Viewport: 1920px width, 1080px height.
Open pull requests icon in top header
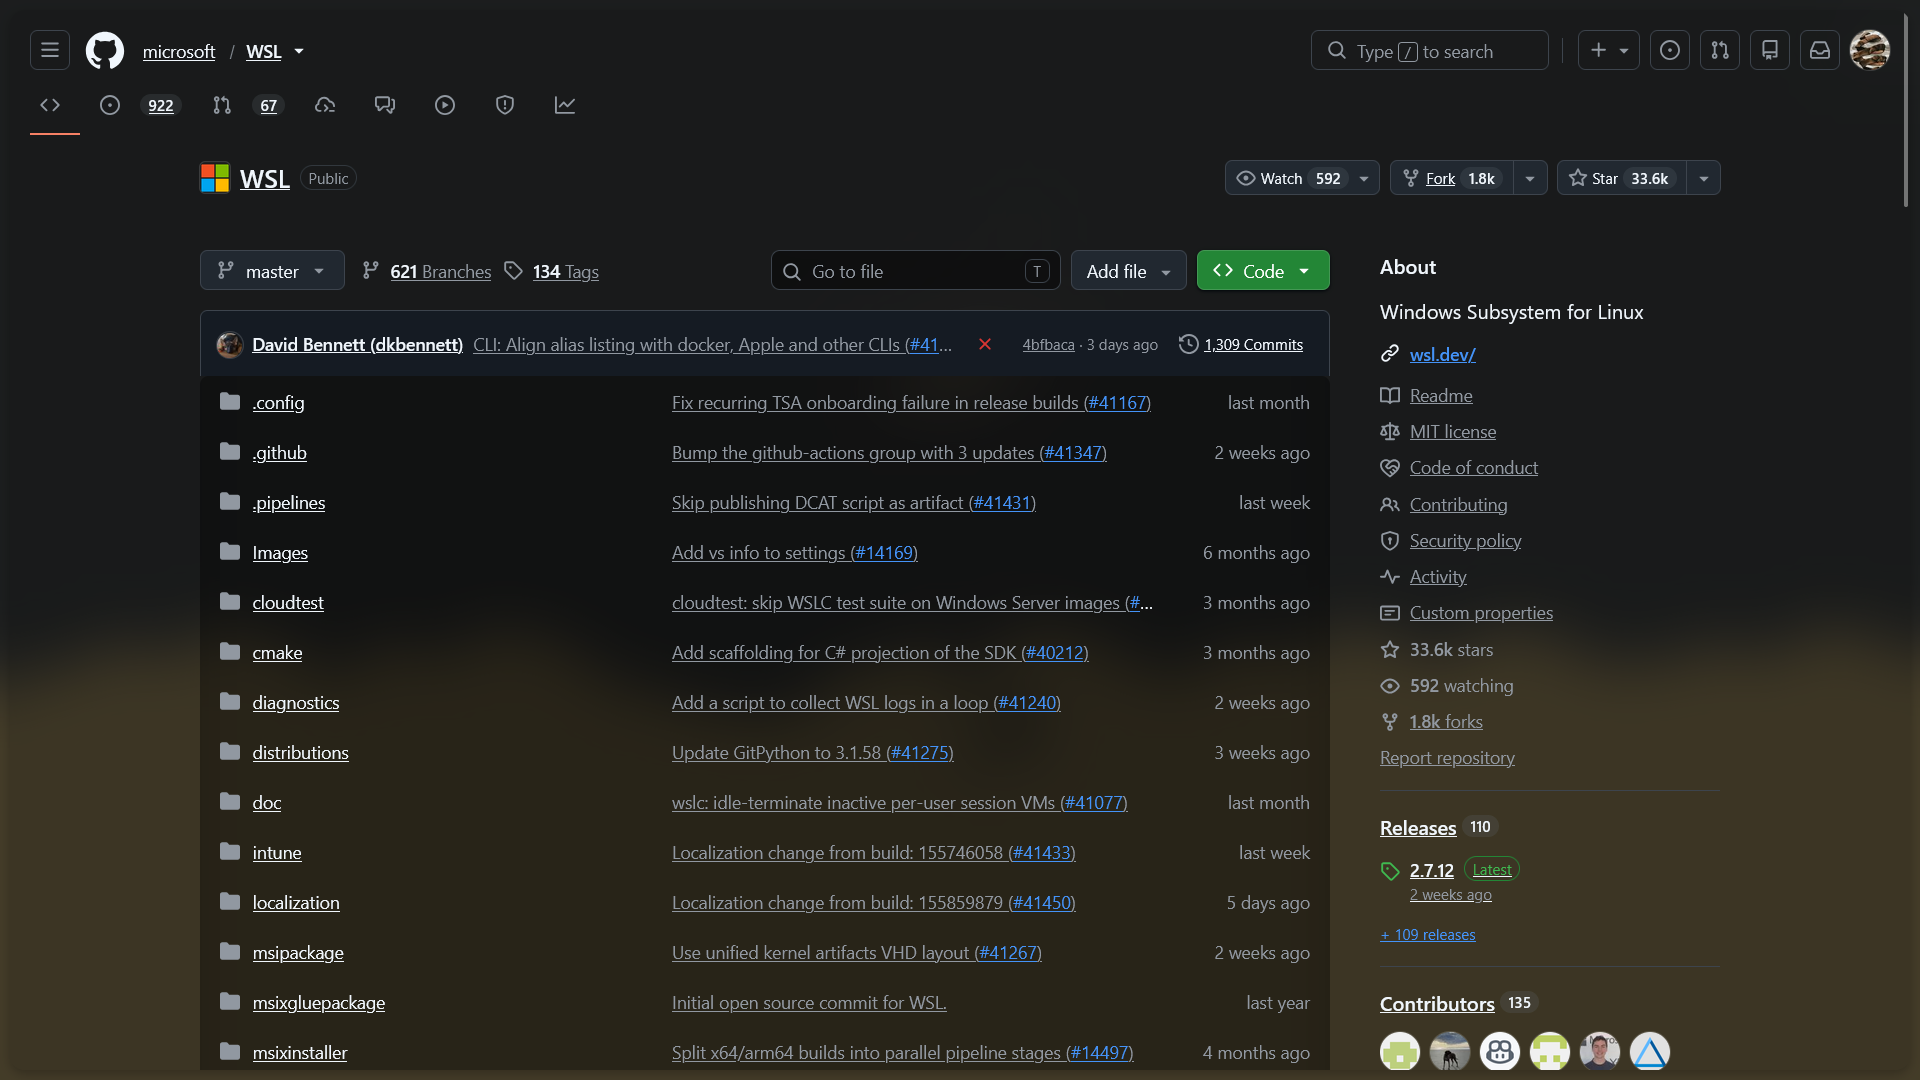tap(1720, 50)
